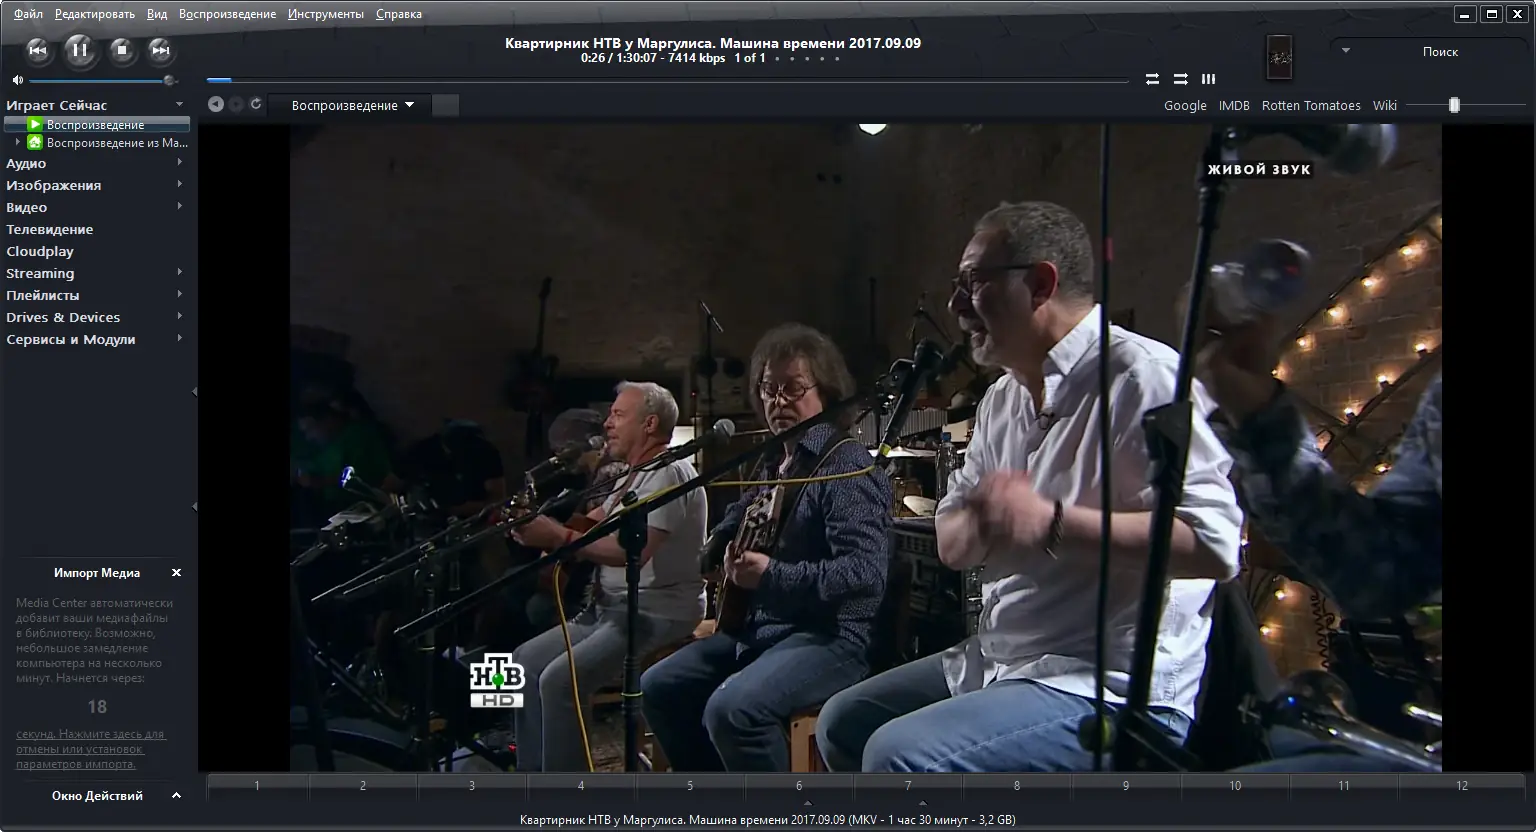Open the Инструменты menu
This screenshot has height=832, width=1536.
coord(326,14)
